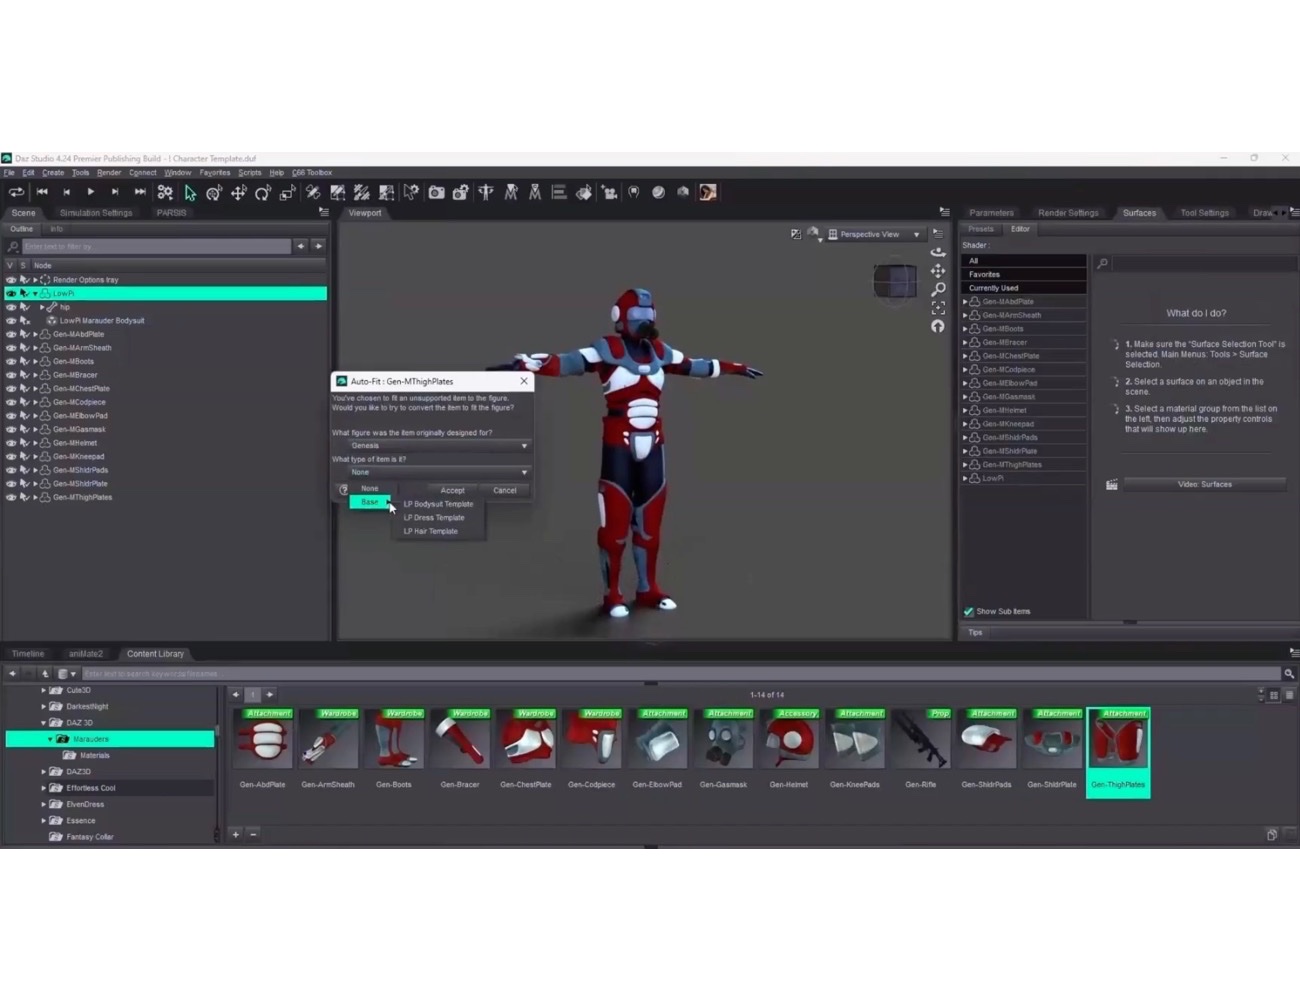Toggle visibility of the LowPi node

tap(10, 293)
